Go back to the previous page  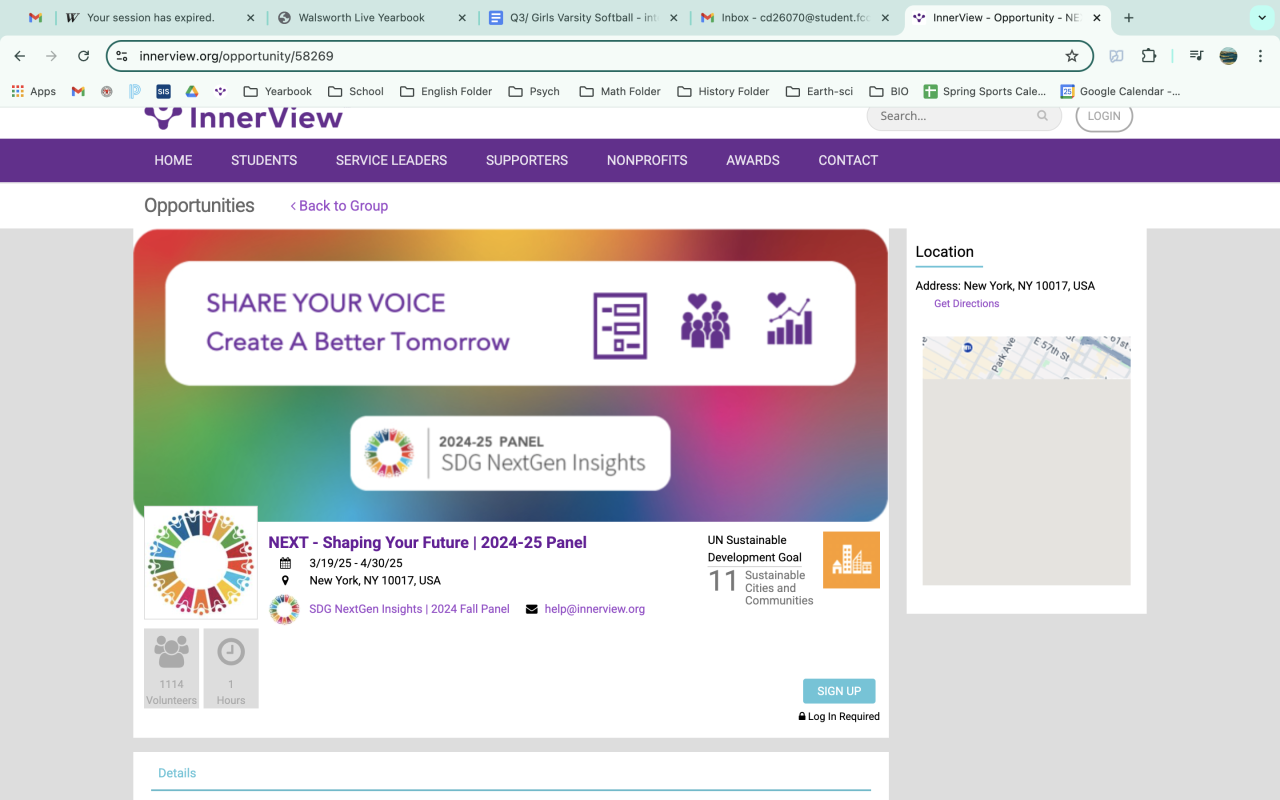click(x=20, y=56)
